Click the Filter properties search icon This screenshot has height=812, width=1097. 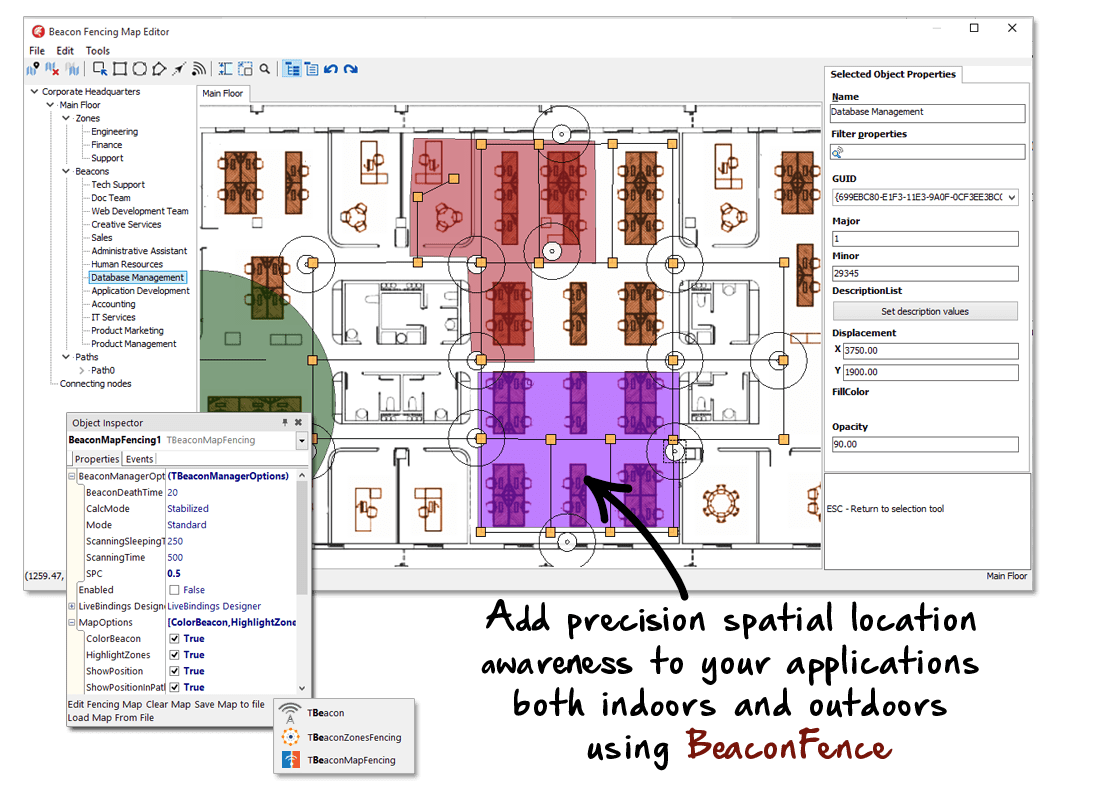837,152
